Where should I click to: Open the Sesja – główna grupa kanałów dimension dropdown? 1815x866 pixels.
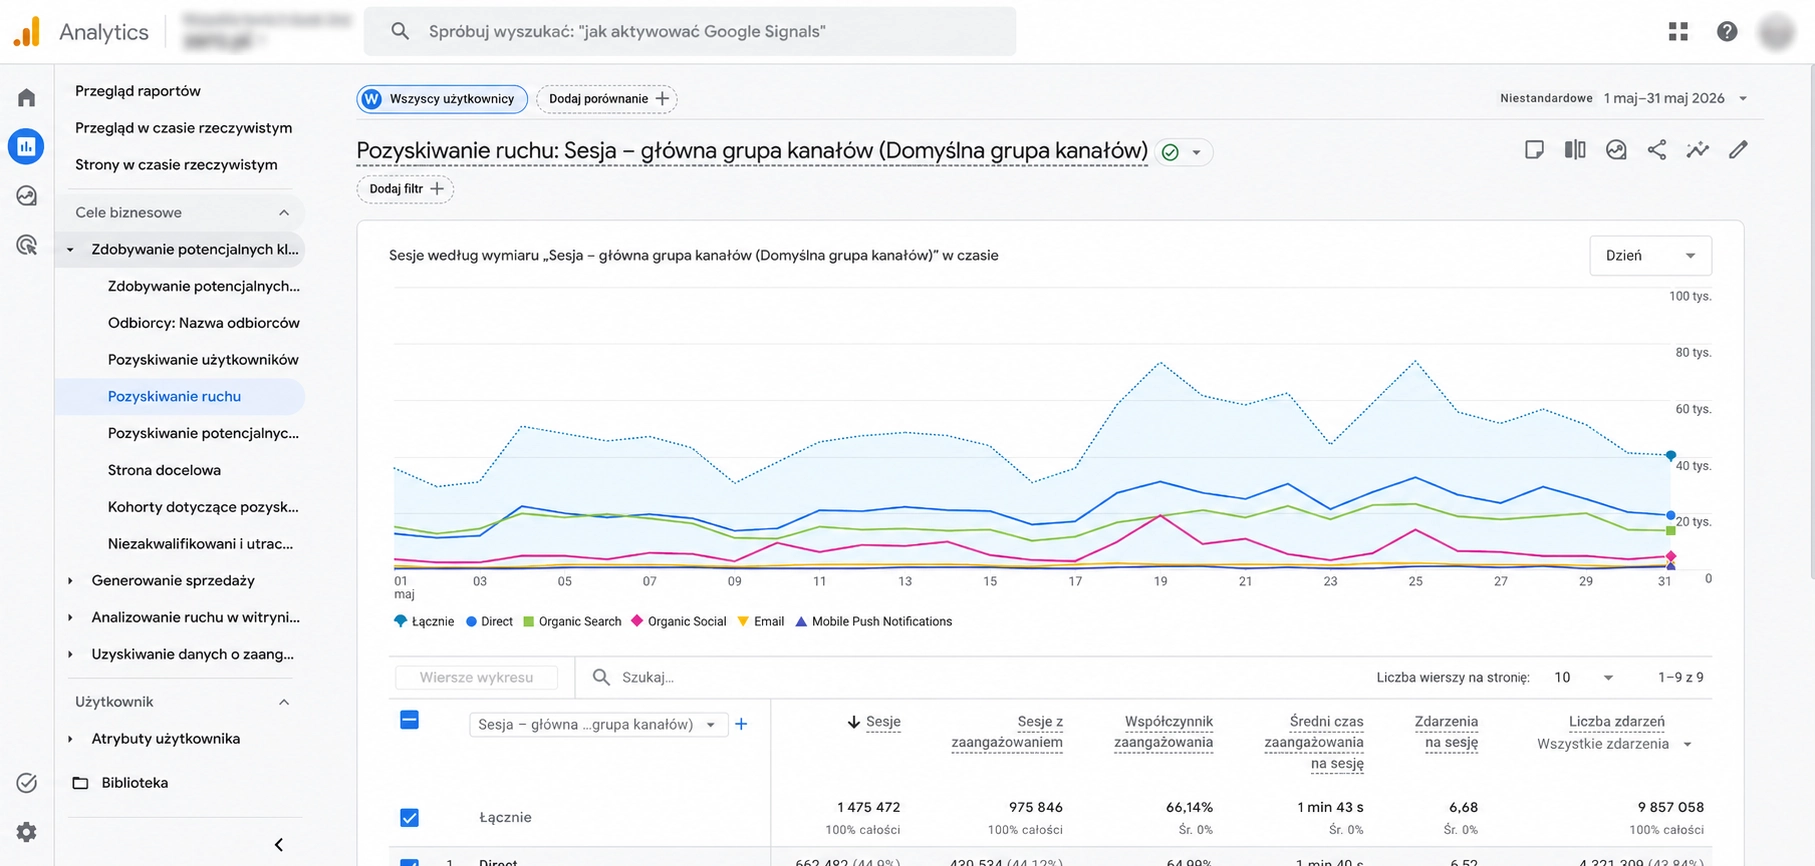point(597,725)
